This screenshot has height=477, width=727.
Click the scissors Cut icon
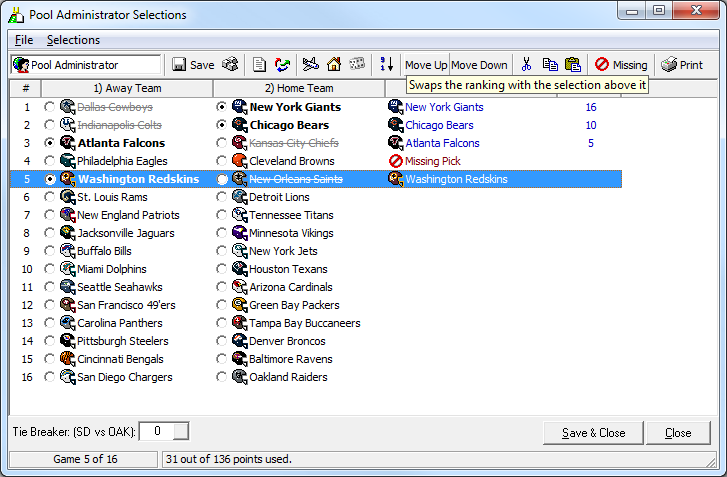(526, 64)
